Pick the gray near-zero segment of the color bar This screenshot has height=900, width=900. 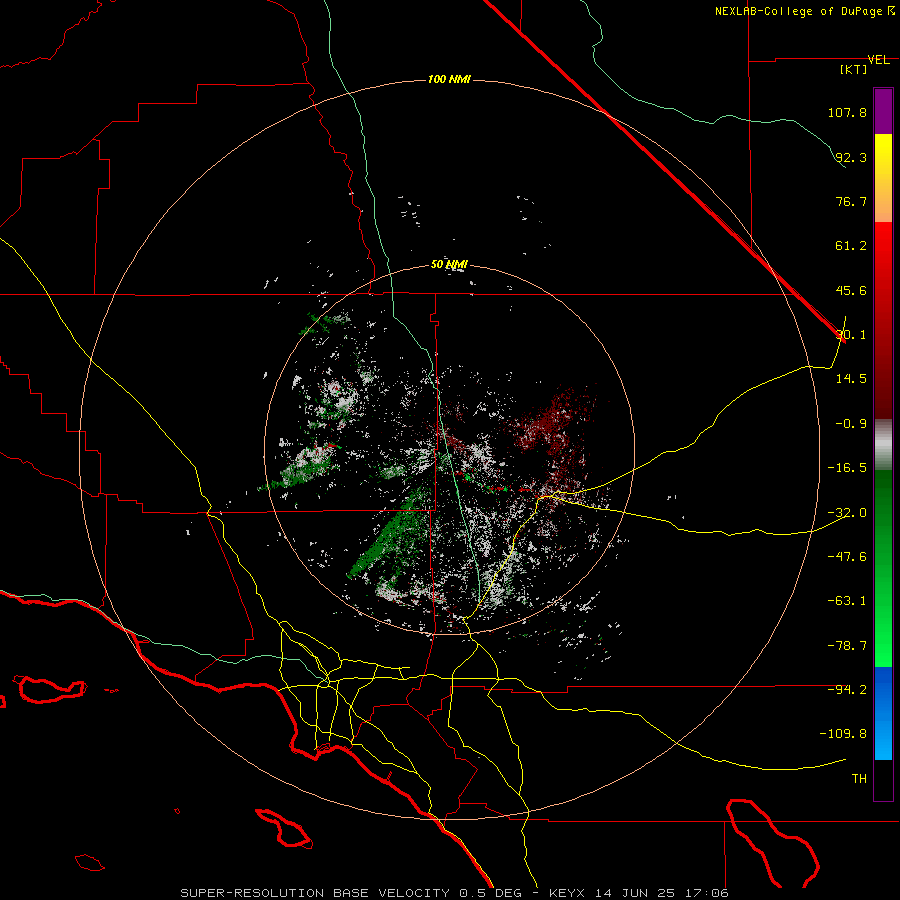883,445
